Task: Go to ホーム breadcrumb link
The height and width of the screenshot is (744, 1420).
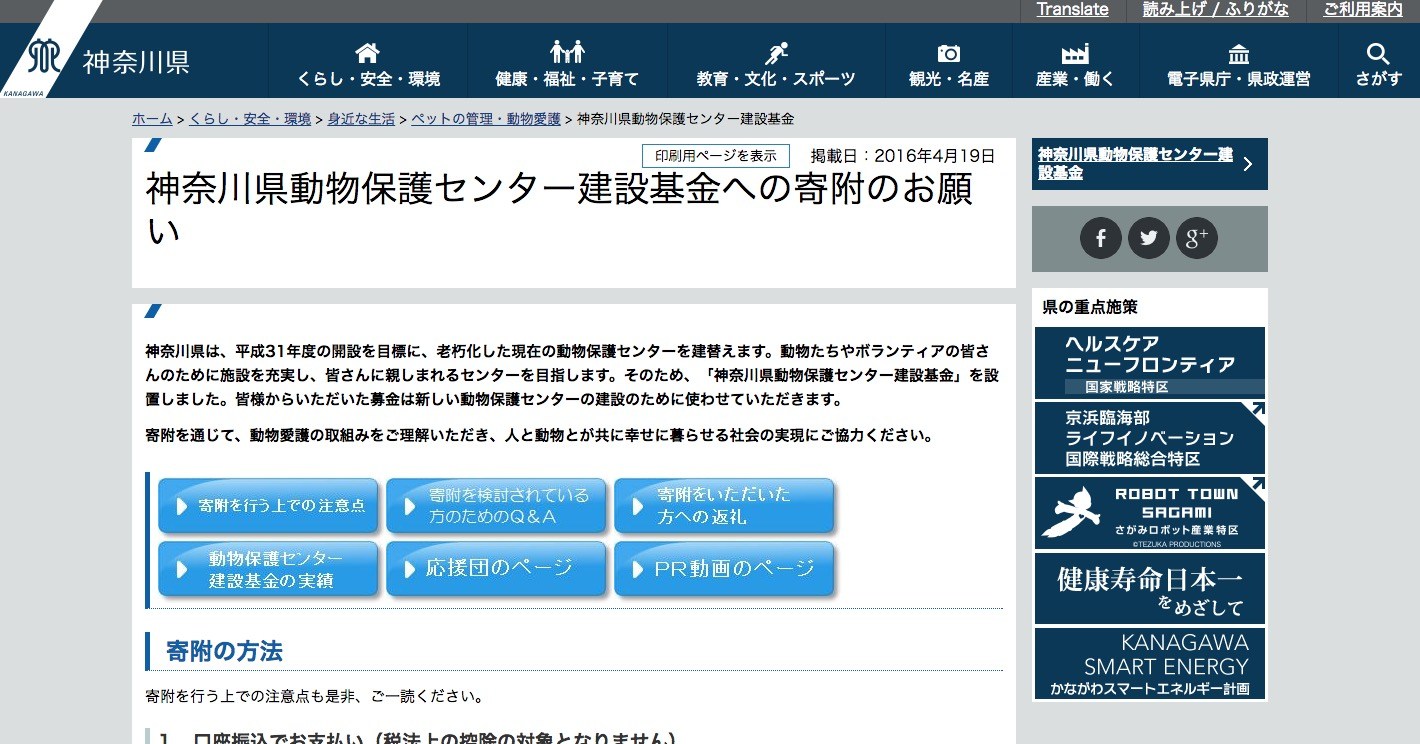Action: tap(152, 119)
